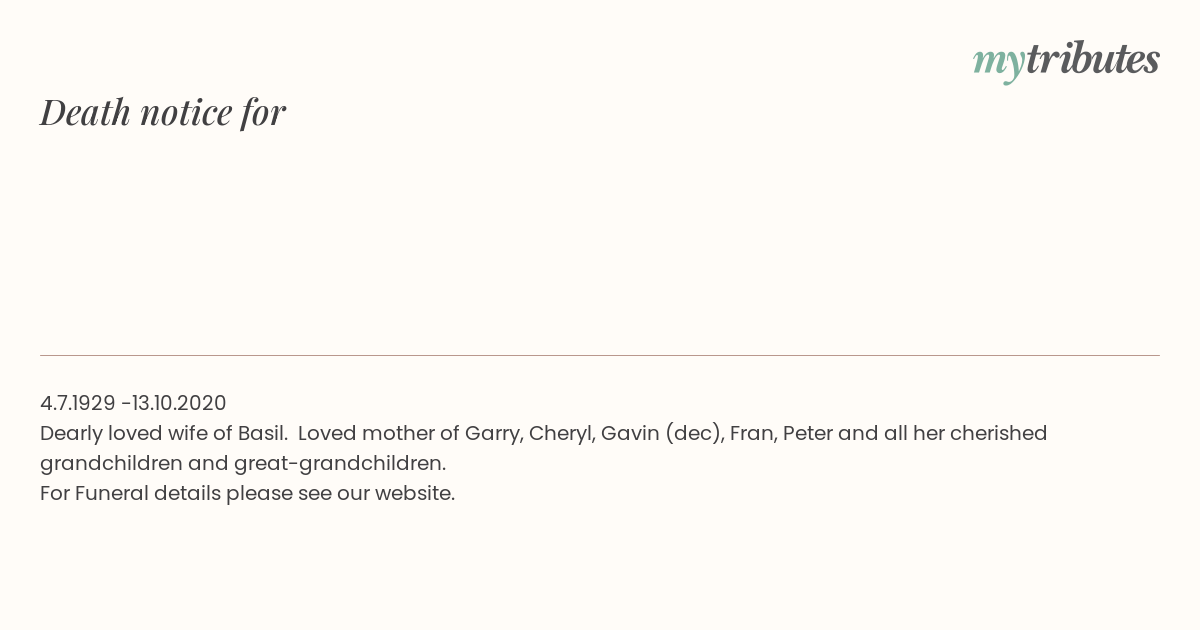
Task: Click the green "my" part of the logo
Action: point(998,62)
